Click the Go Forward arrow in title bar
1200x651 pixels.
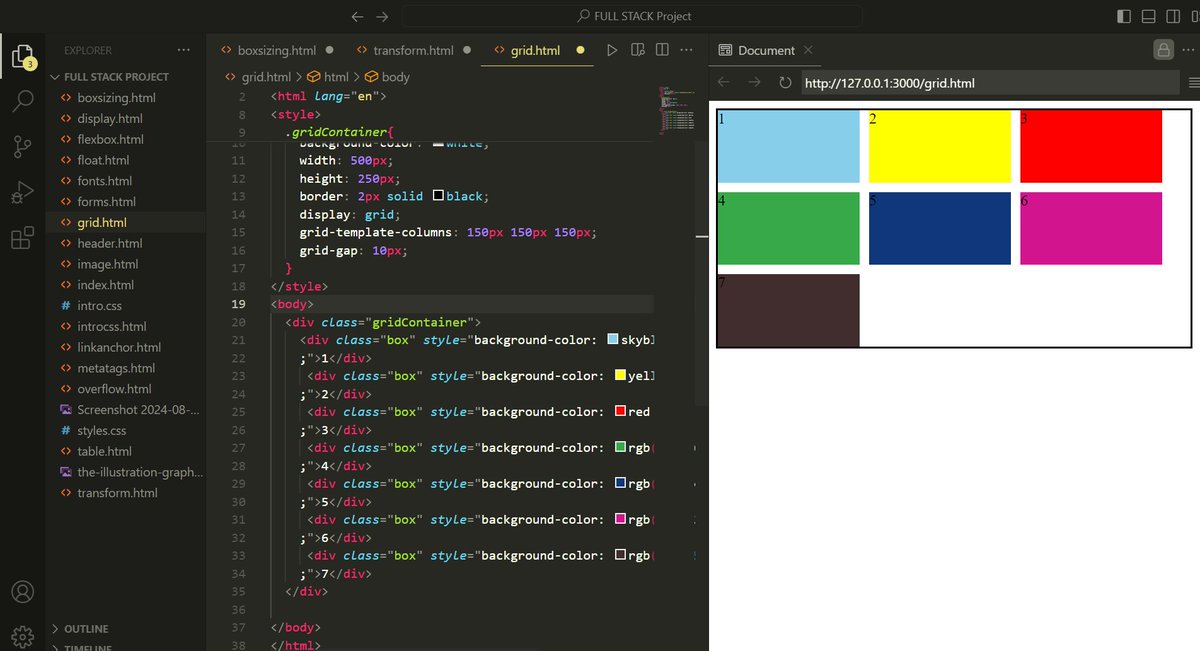(382, 16)
